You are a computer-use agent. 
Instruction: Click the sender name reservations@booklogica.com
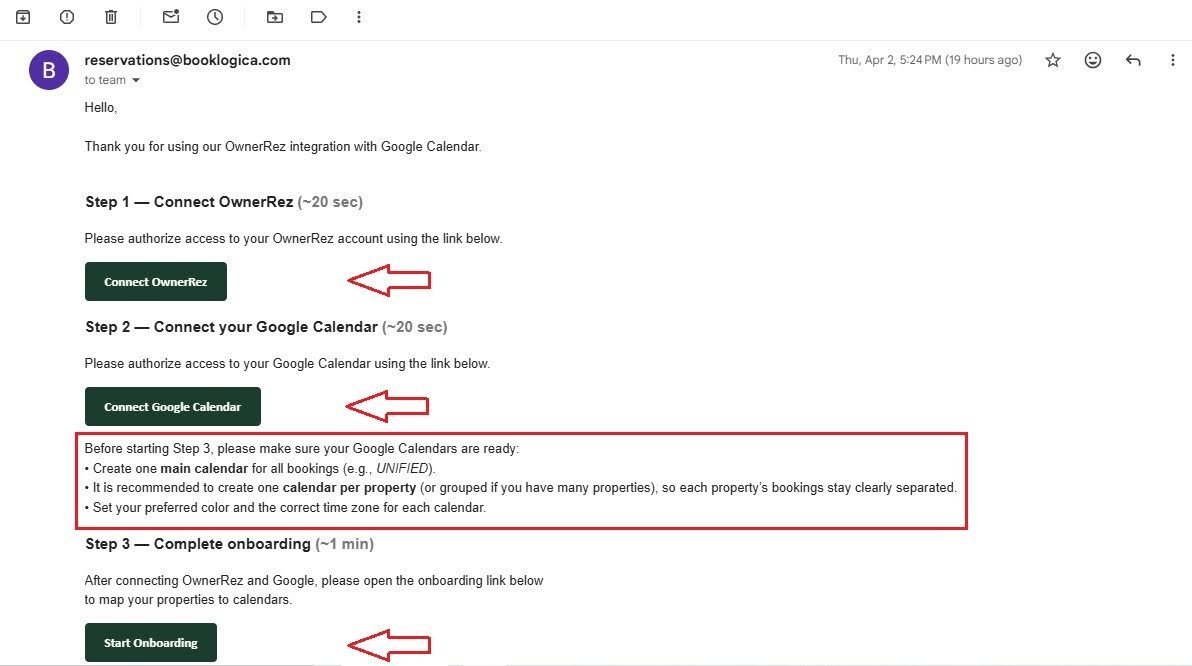[x=187, y=60]
